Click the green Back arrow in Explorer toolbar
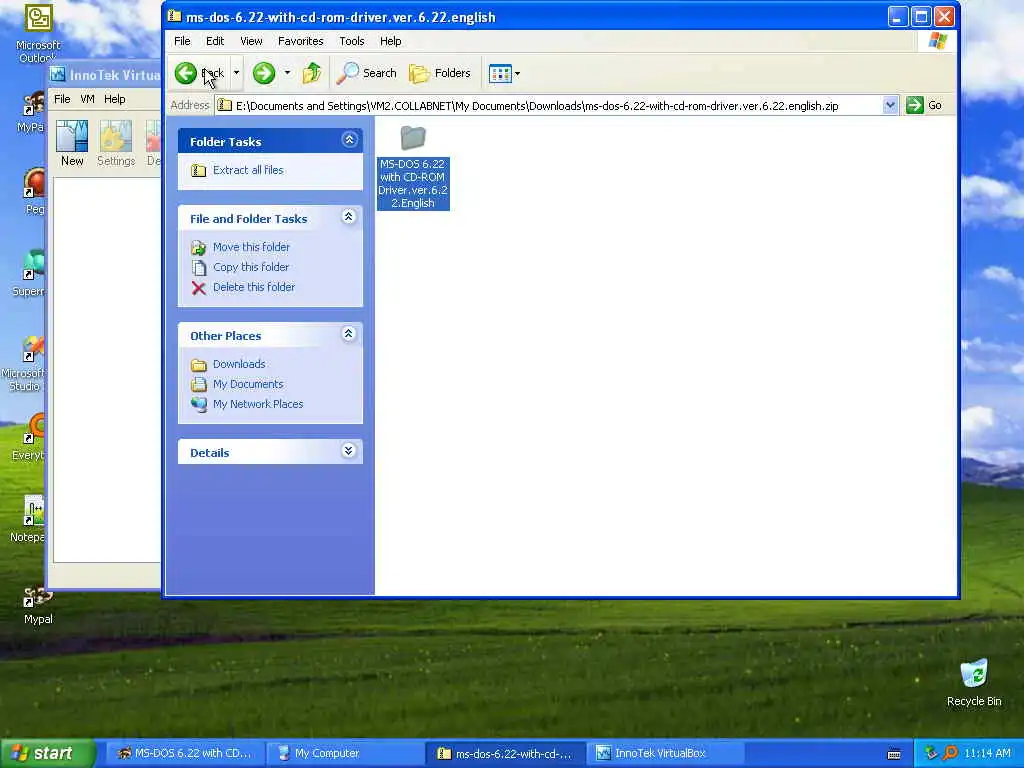Screen dimensions: 1024x768 [185, 73]
